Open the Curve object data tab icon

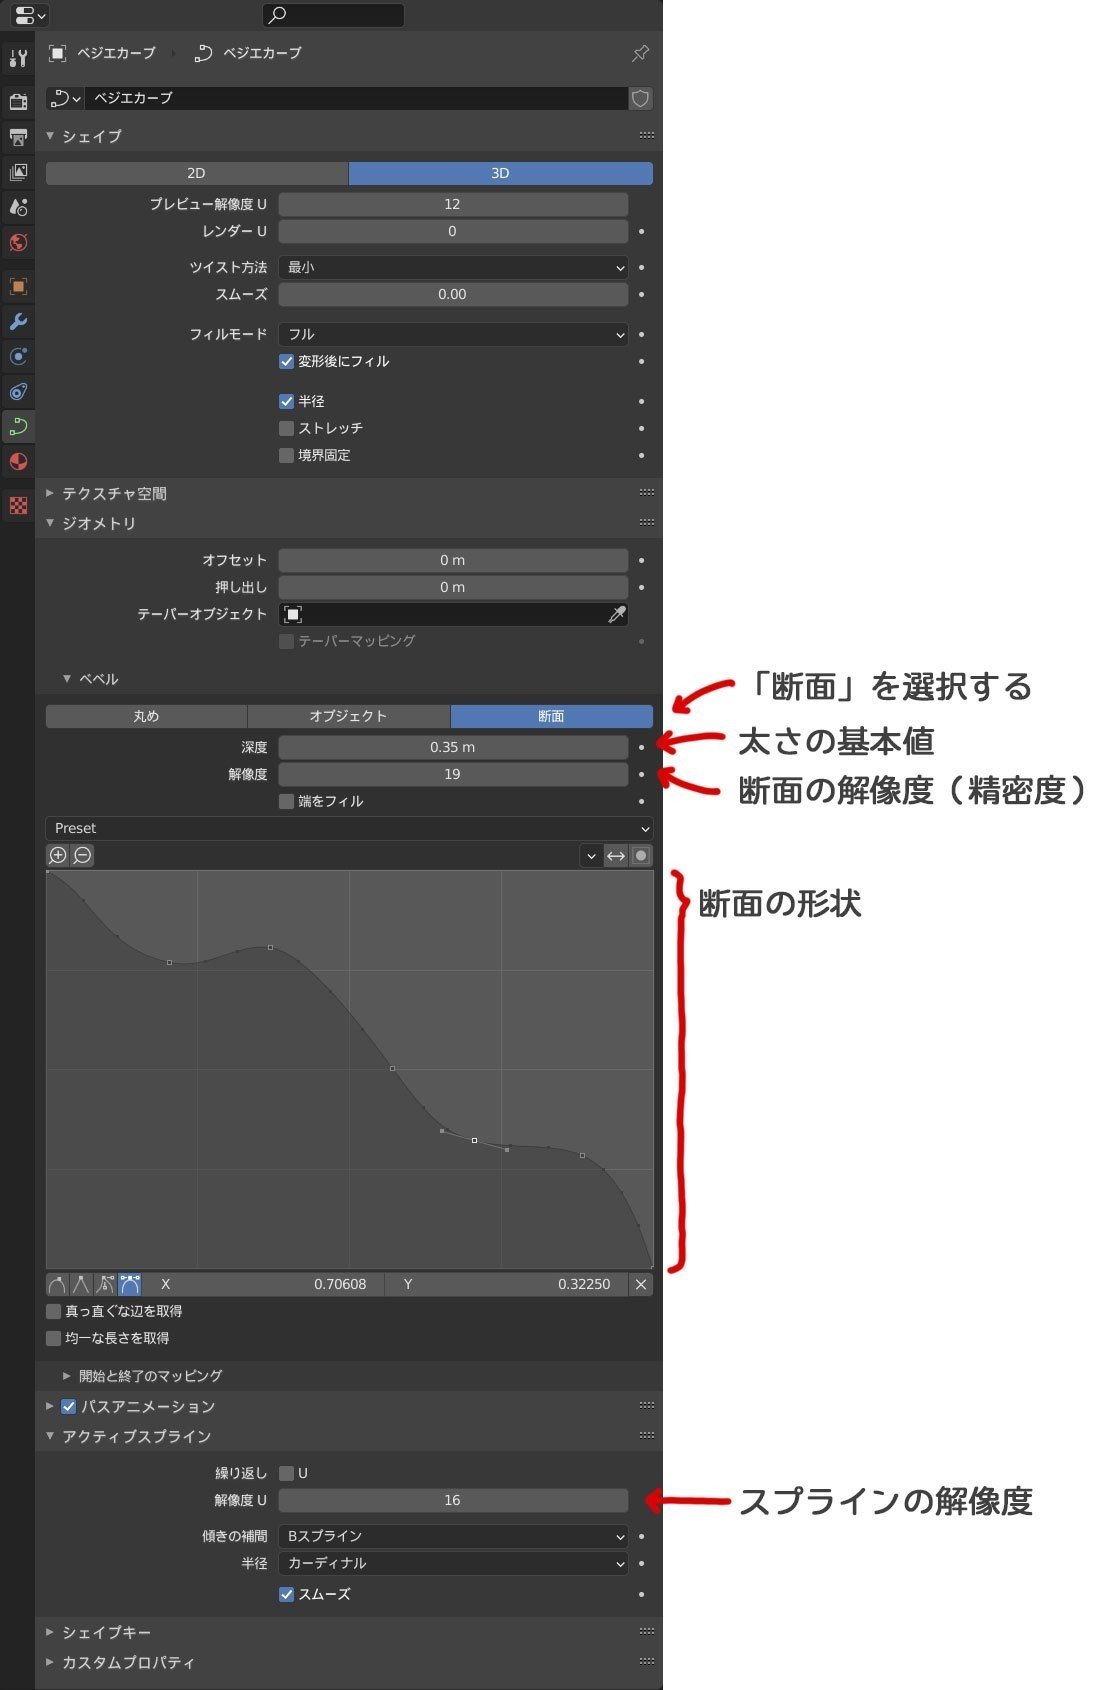[x=18, y=427]
